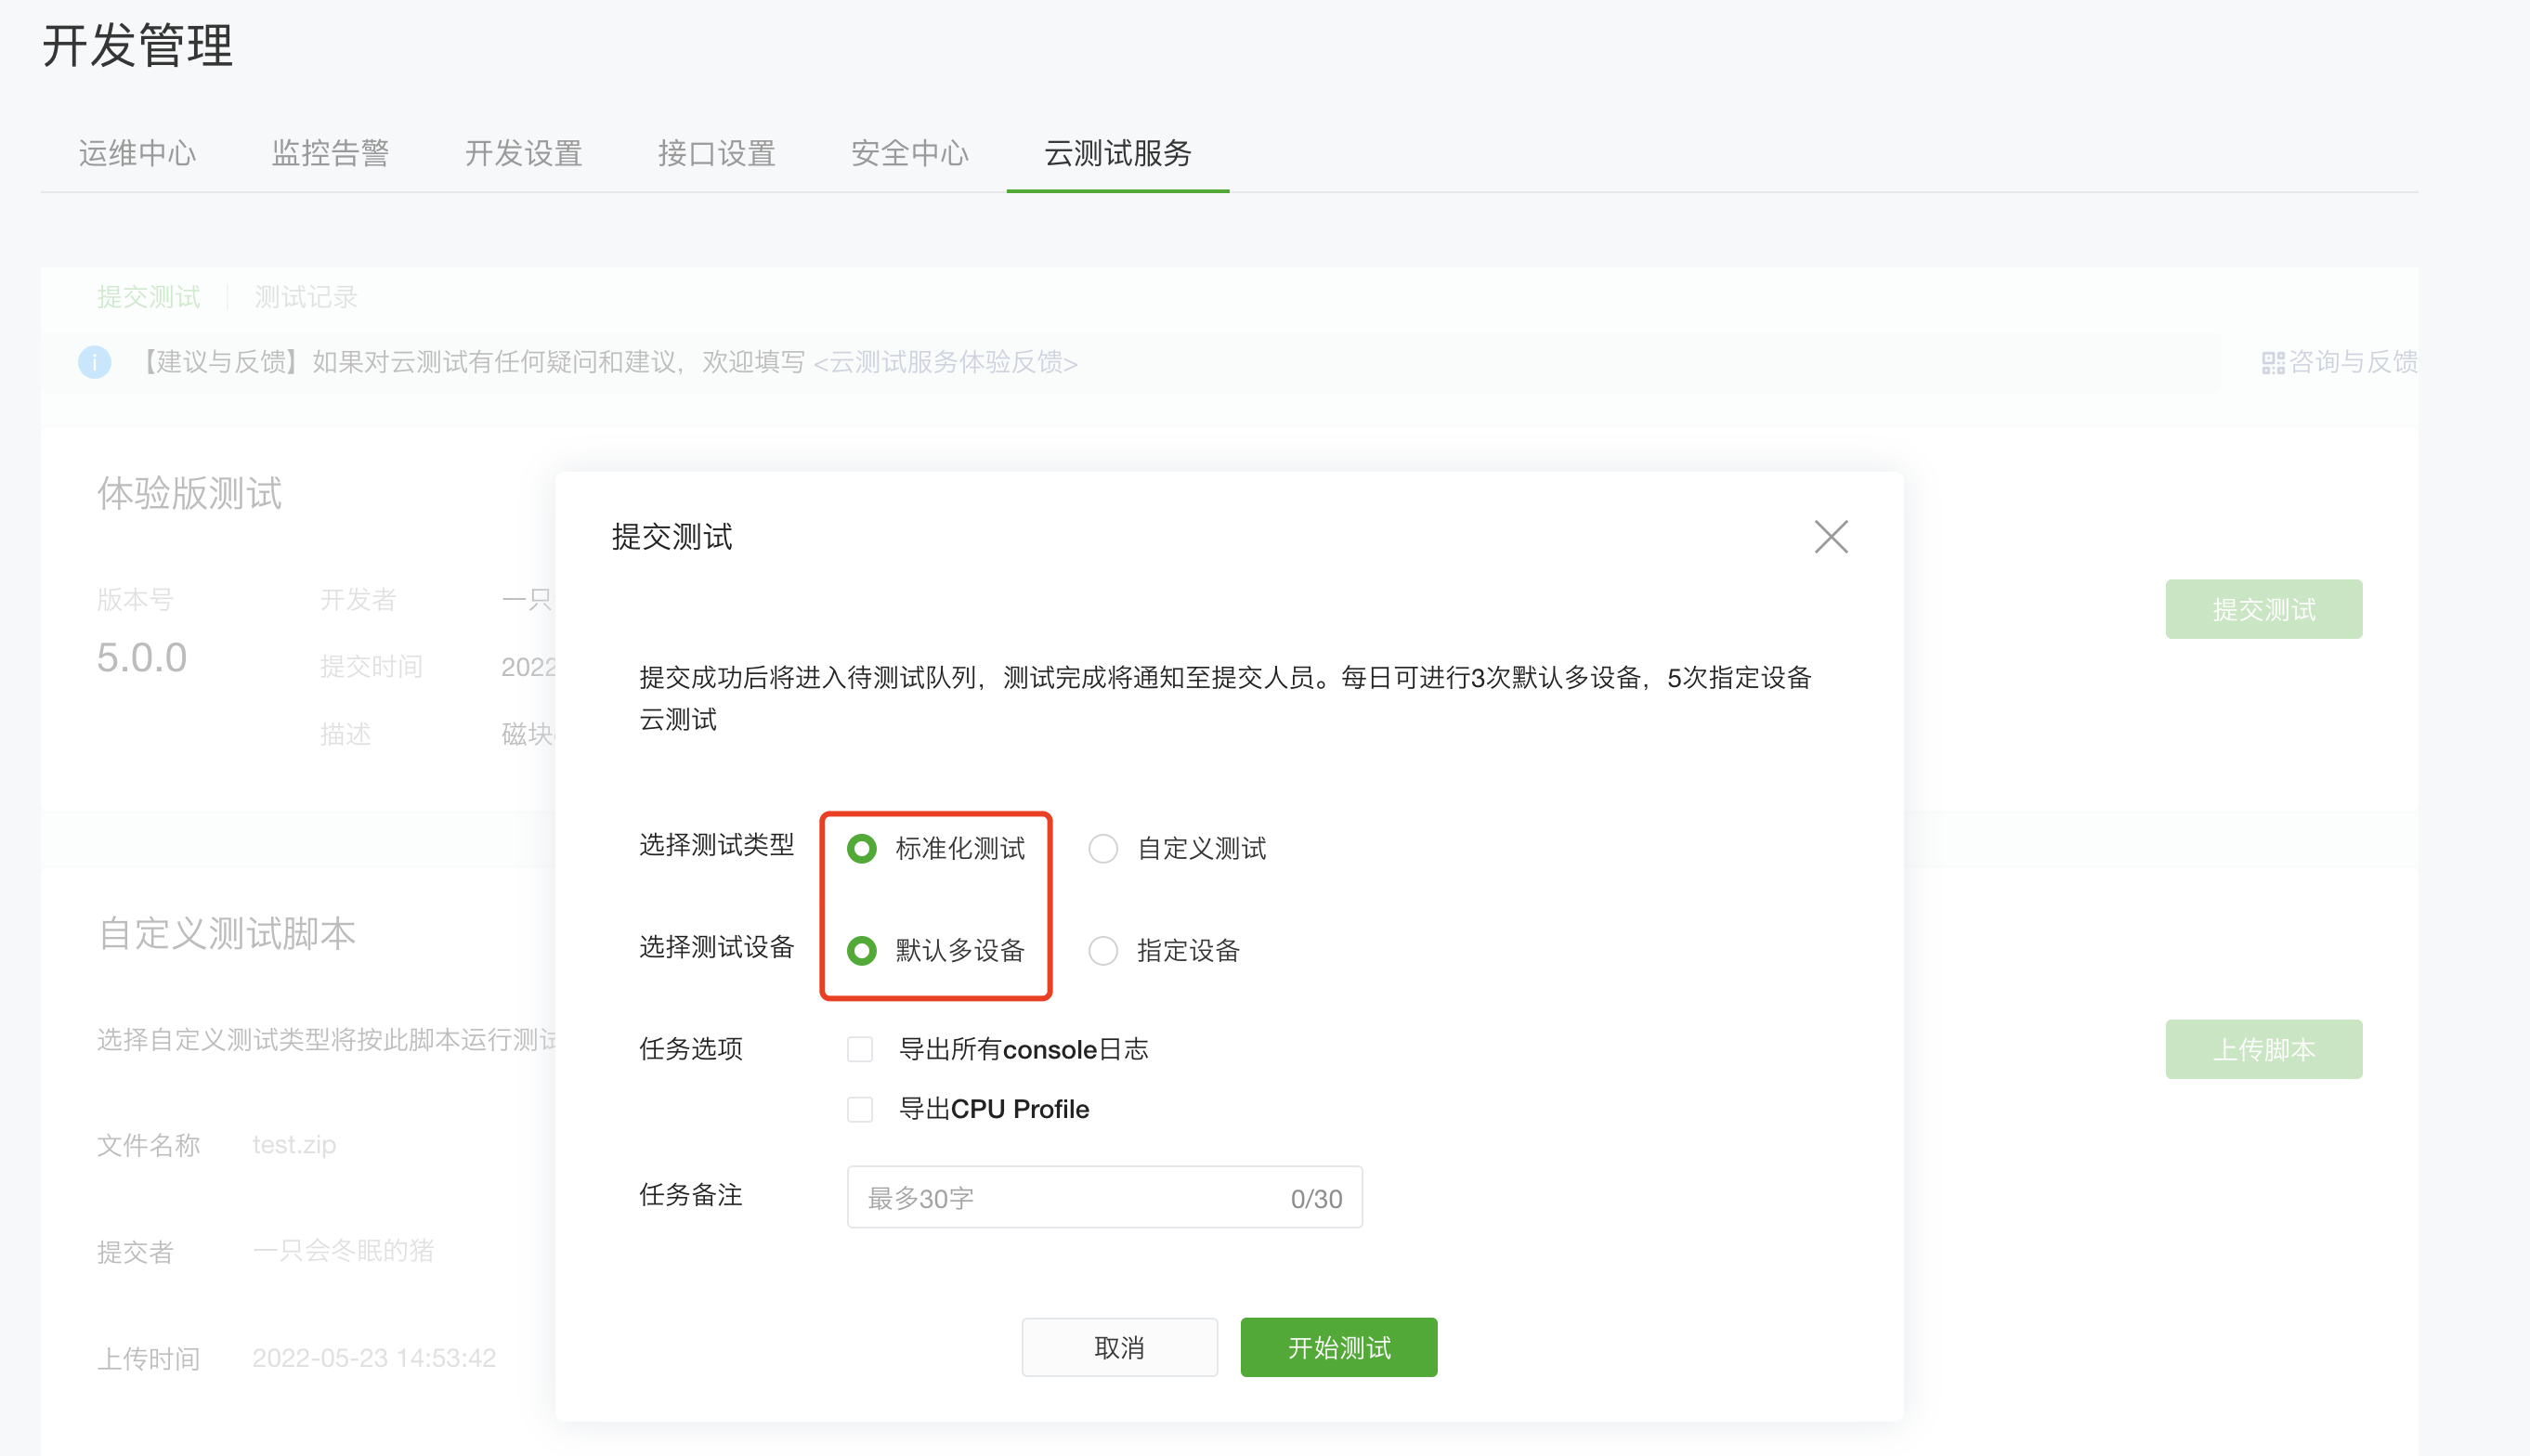Select 标准化测试 radio button
The width and height of the screenshot is (2530, 1456).
coord(861,849)
